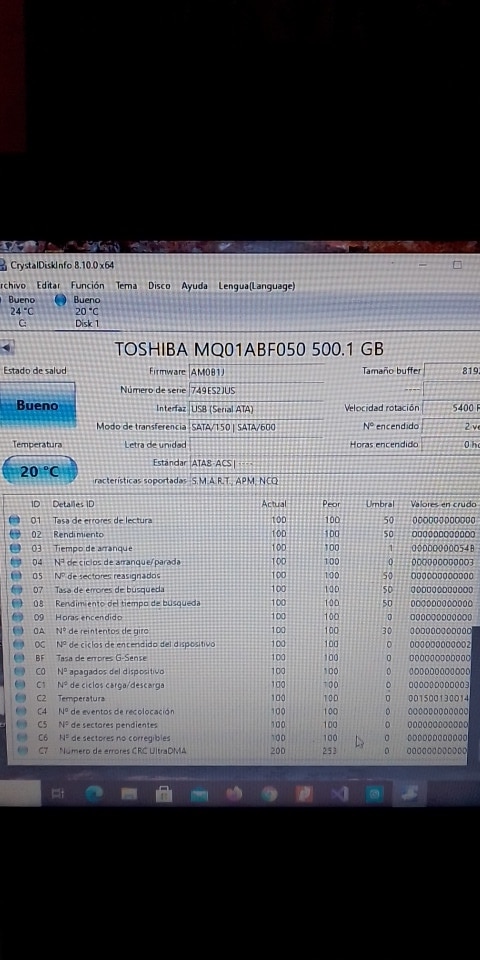The width and height of the screenshot is (480, 960).
Task: Click the Valores en crudo column header
Action: [443, 504]
